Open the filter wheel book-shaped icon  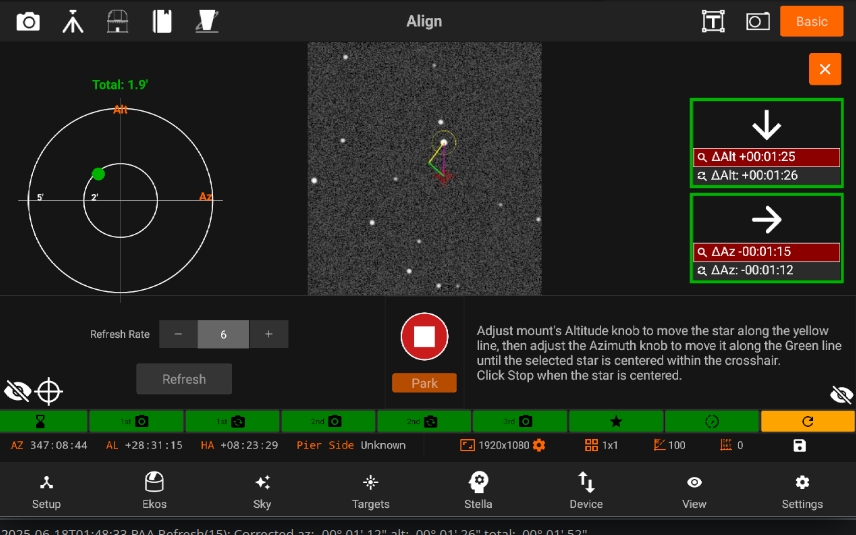(162, 22)
